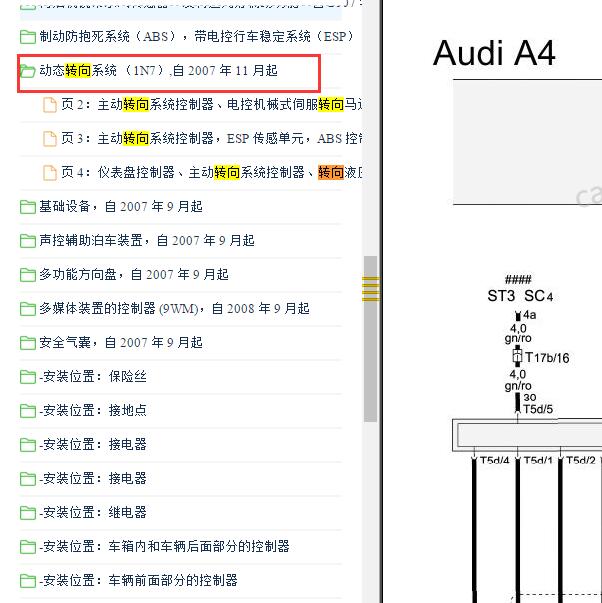This screenshot has height=603, width=602.
Task: Click the T5d/4 pin label
Action: (x=495, y=460)
